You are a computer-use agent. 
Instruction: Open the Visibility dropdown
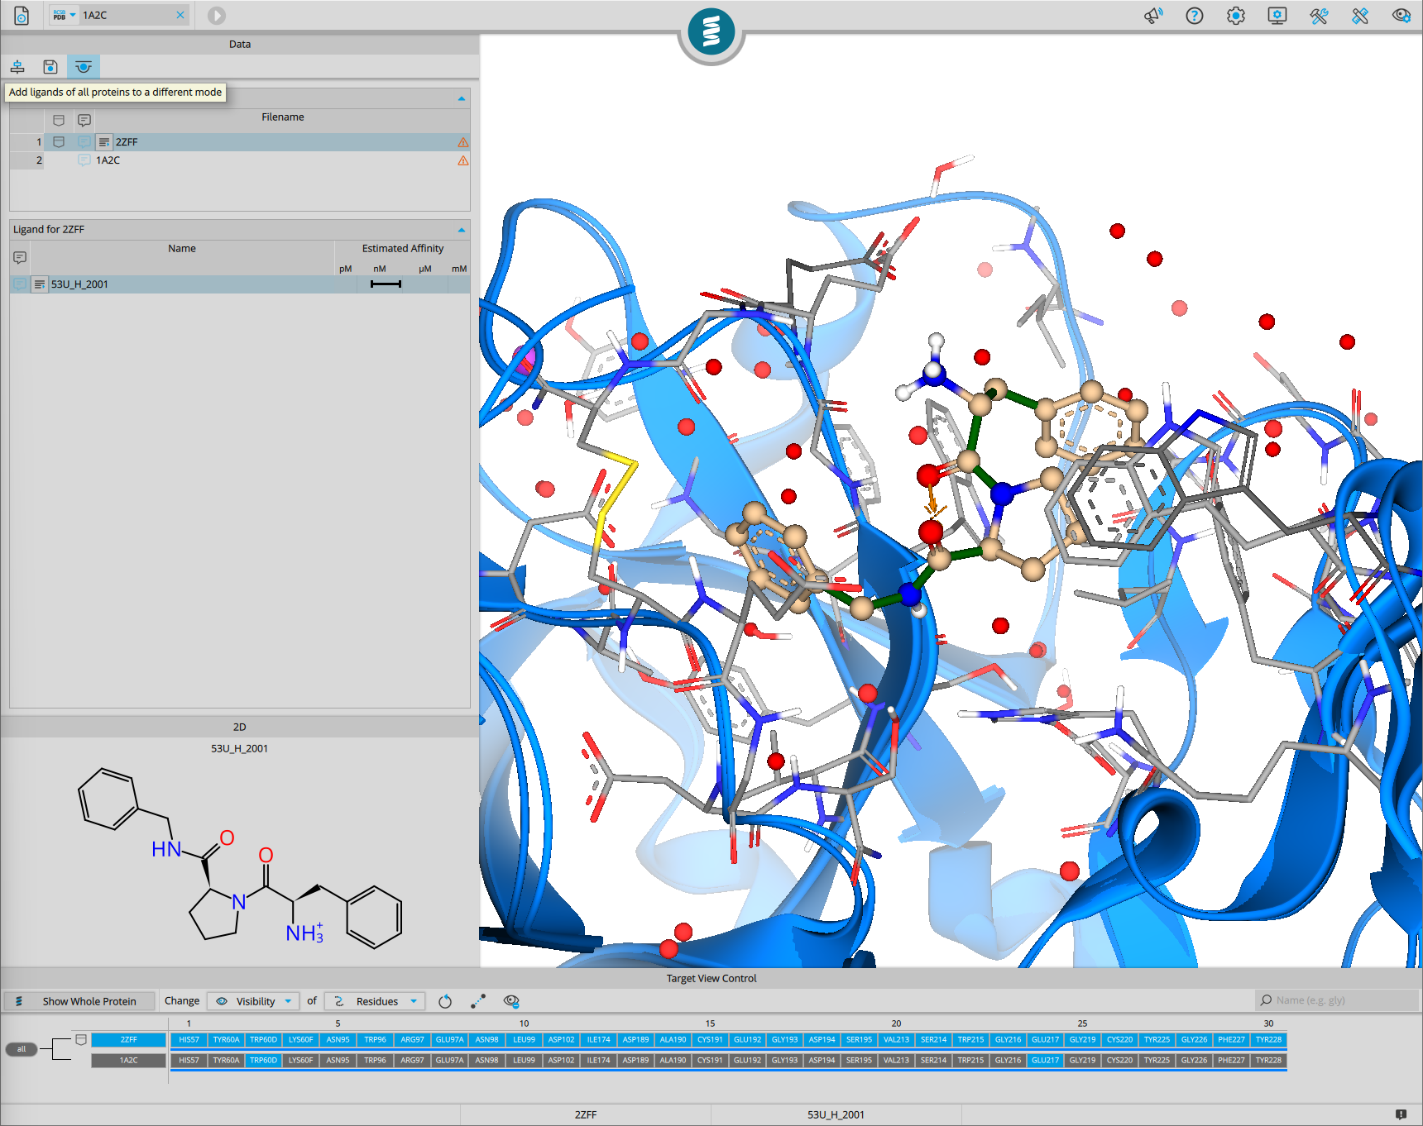pos(254,1001)
